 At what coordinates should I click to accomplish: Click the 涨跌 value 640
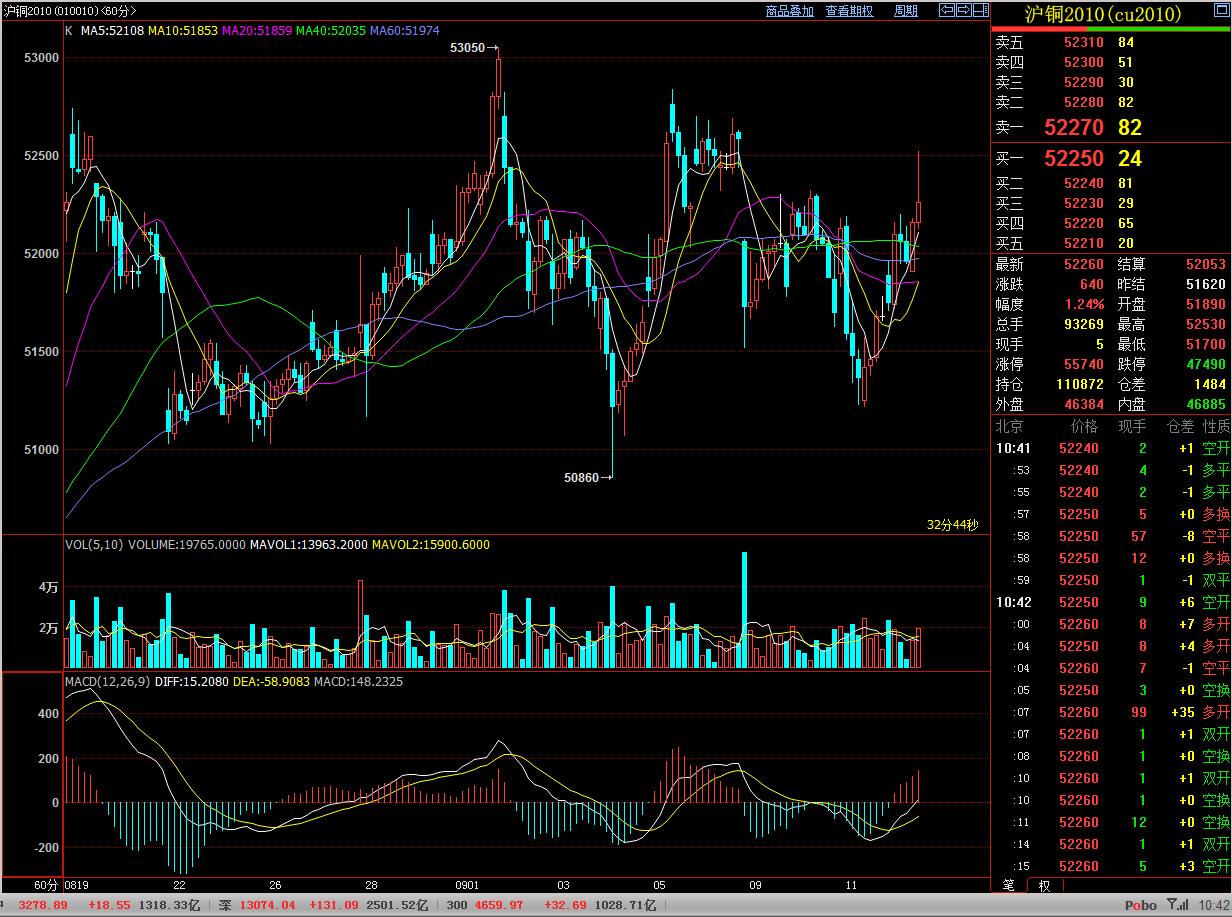point(1093,284)
